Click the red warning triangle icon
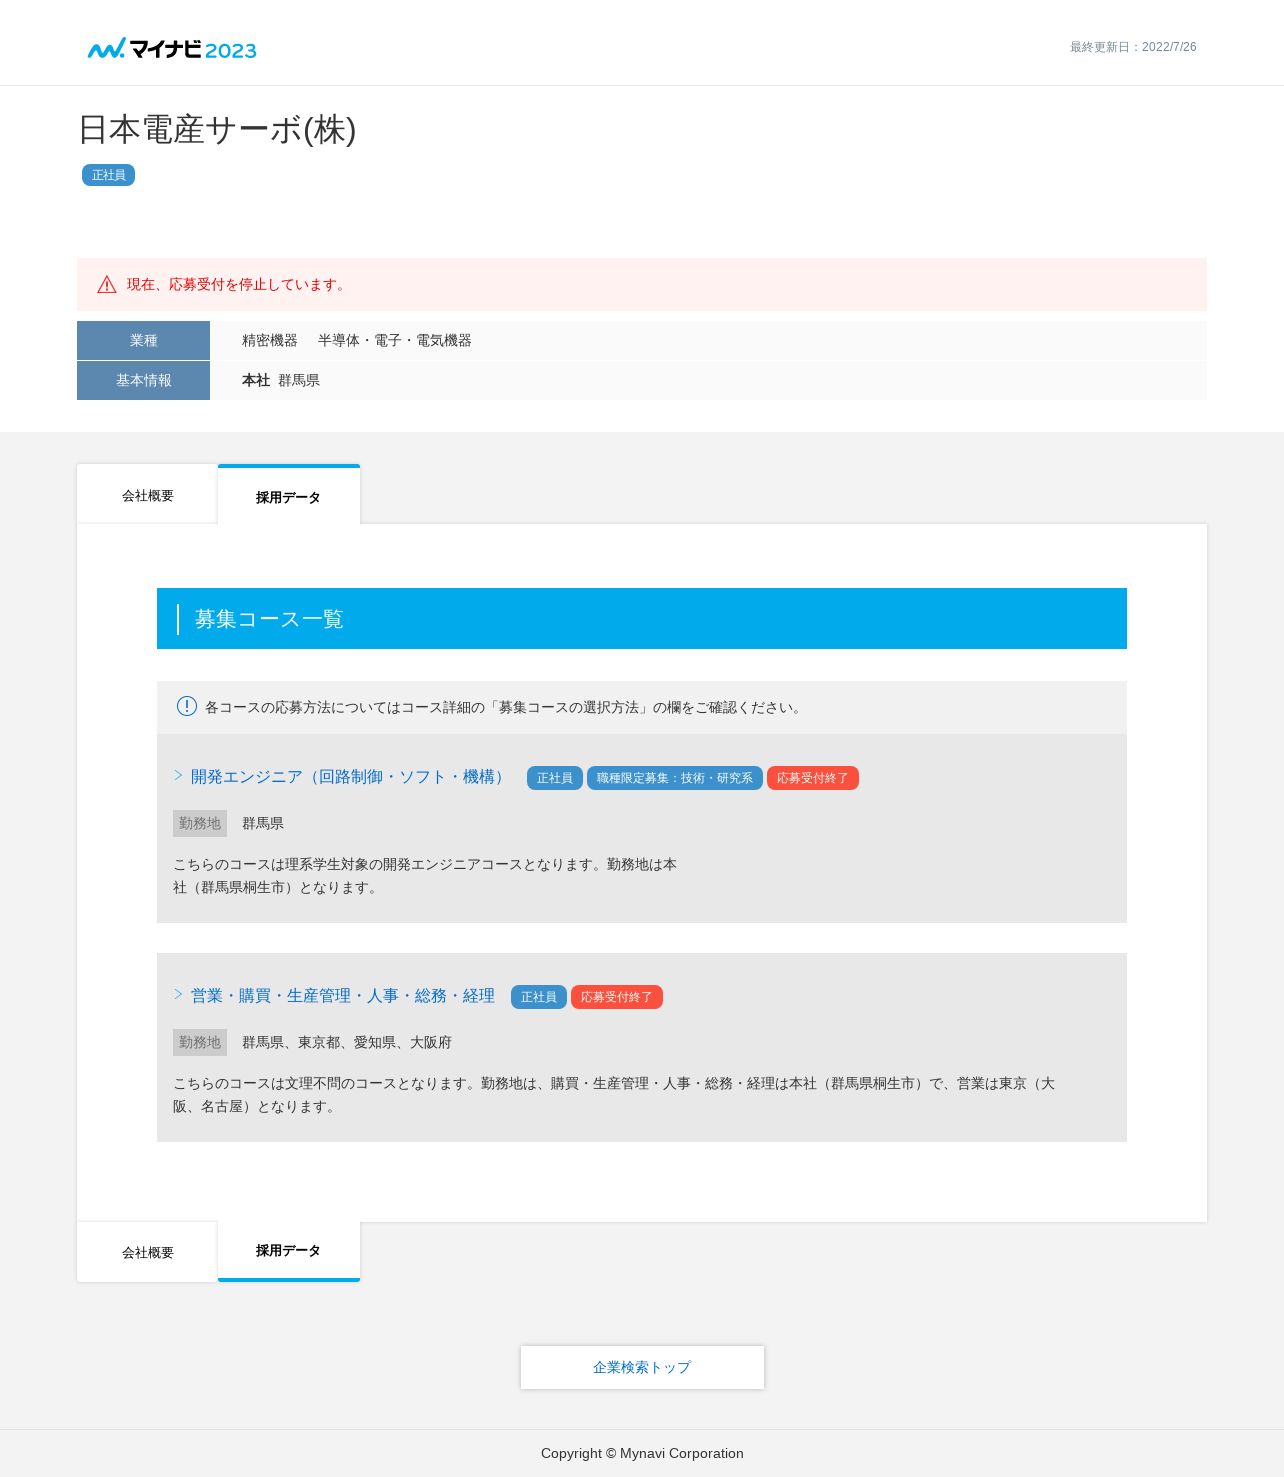 click(x=107, y=285)
